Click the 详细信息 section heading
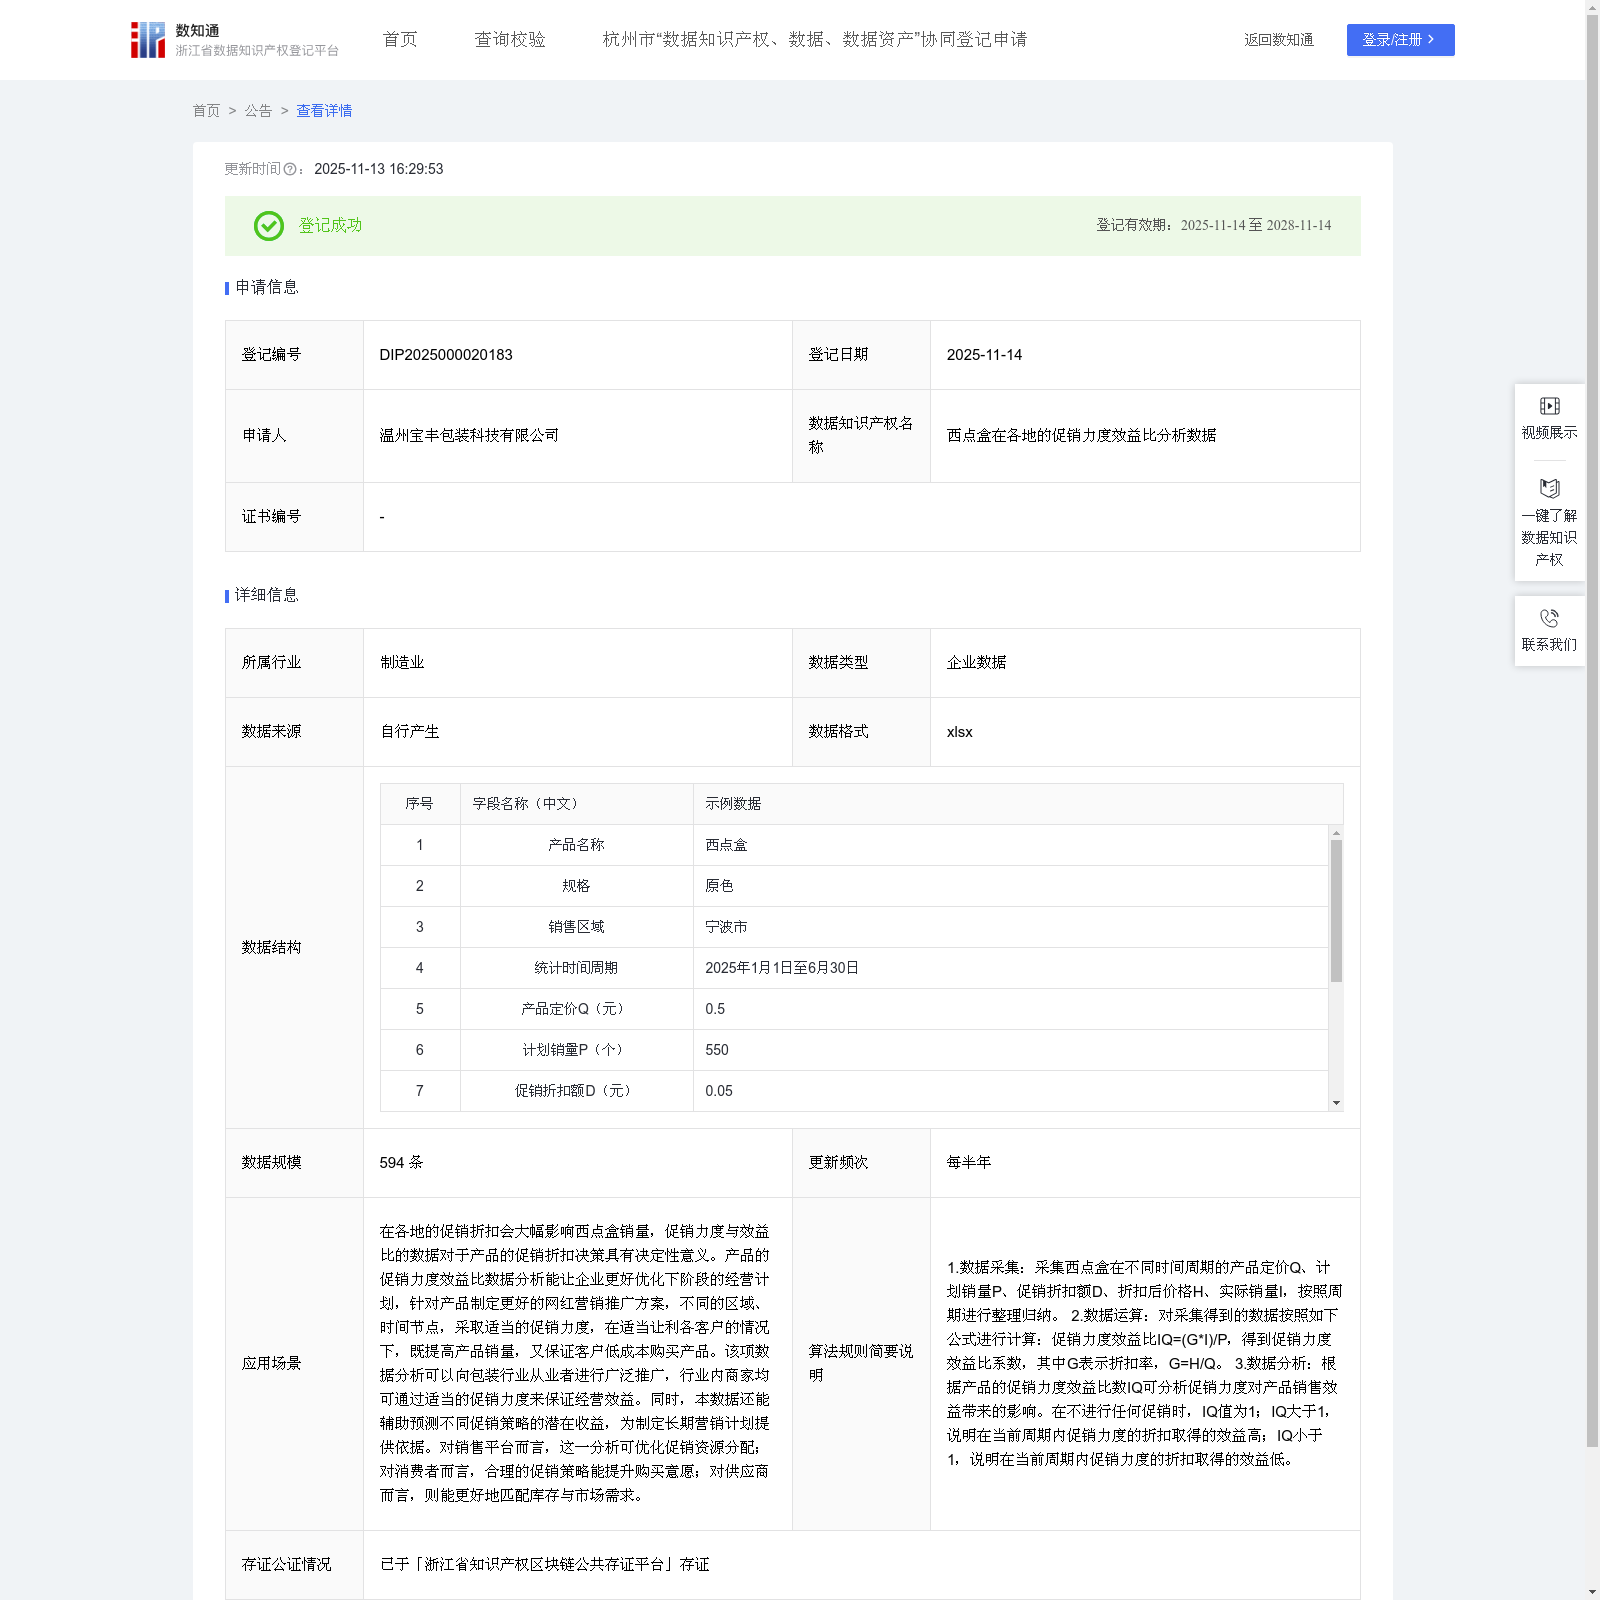 (x=267, y=596)
